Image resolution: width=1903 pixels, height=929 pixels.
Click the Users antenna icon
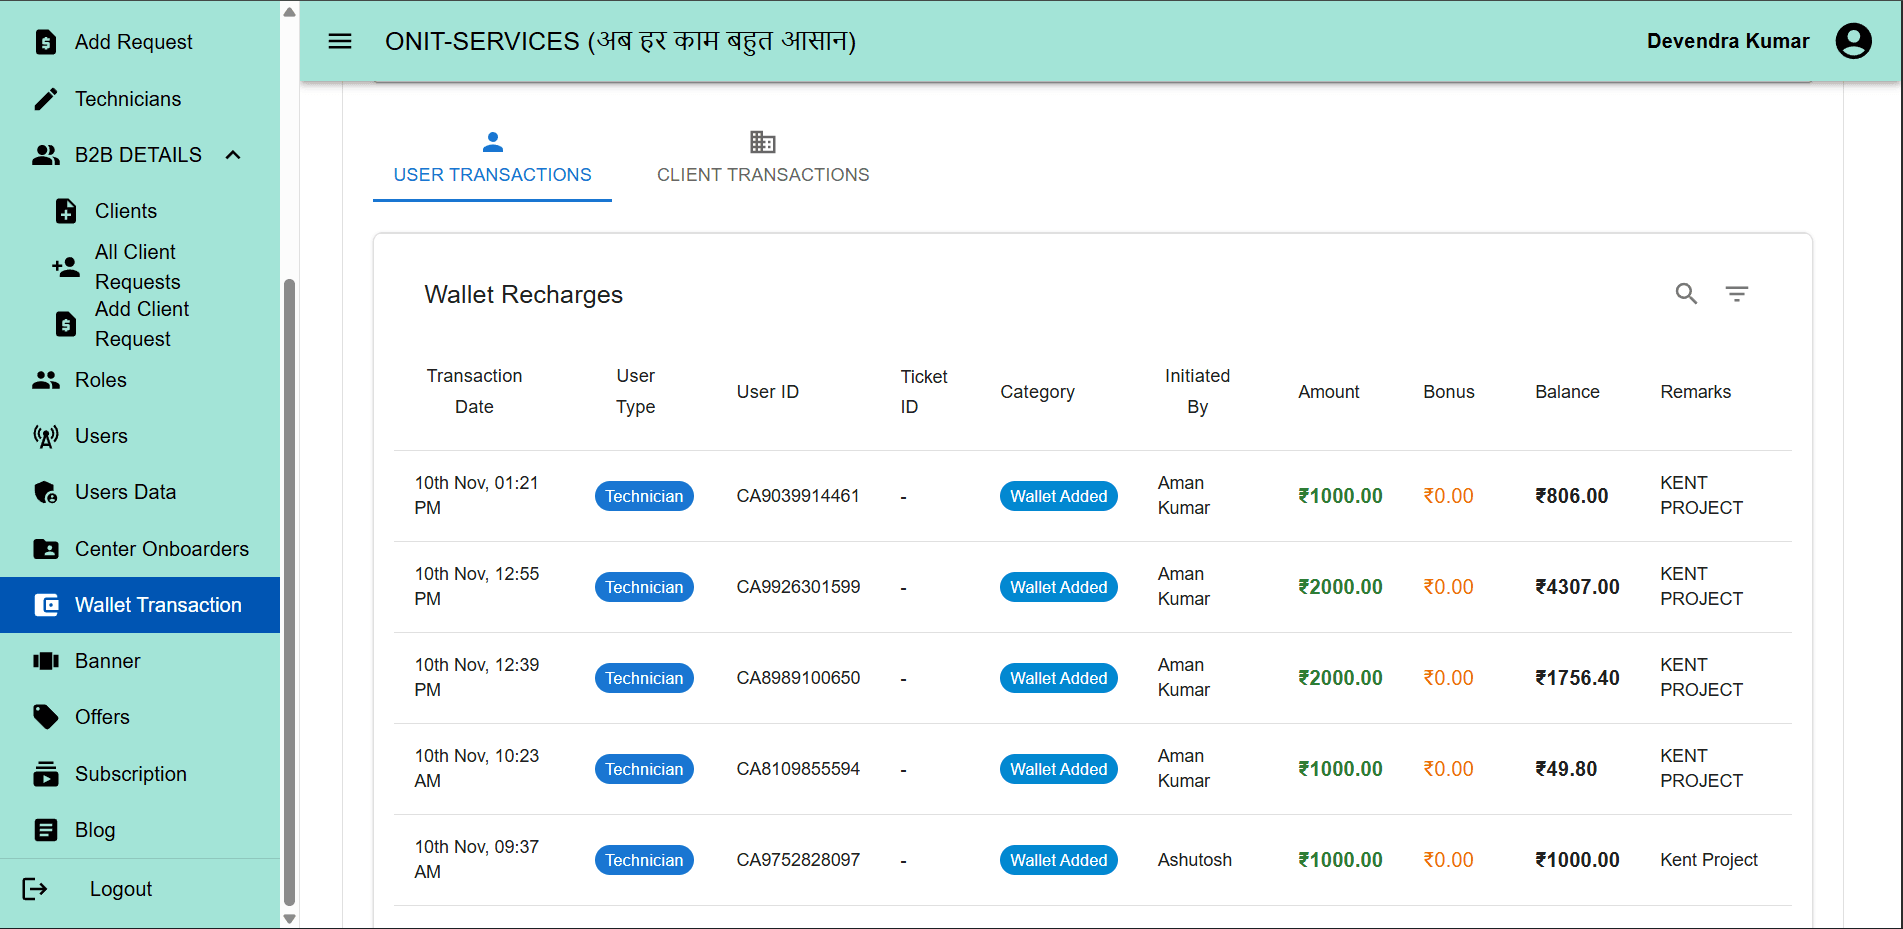46,436
